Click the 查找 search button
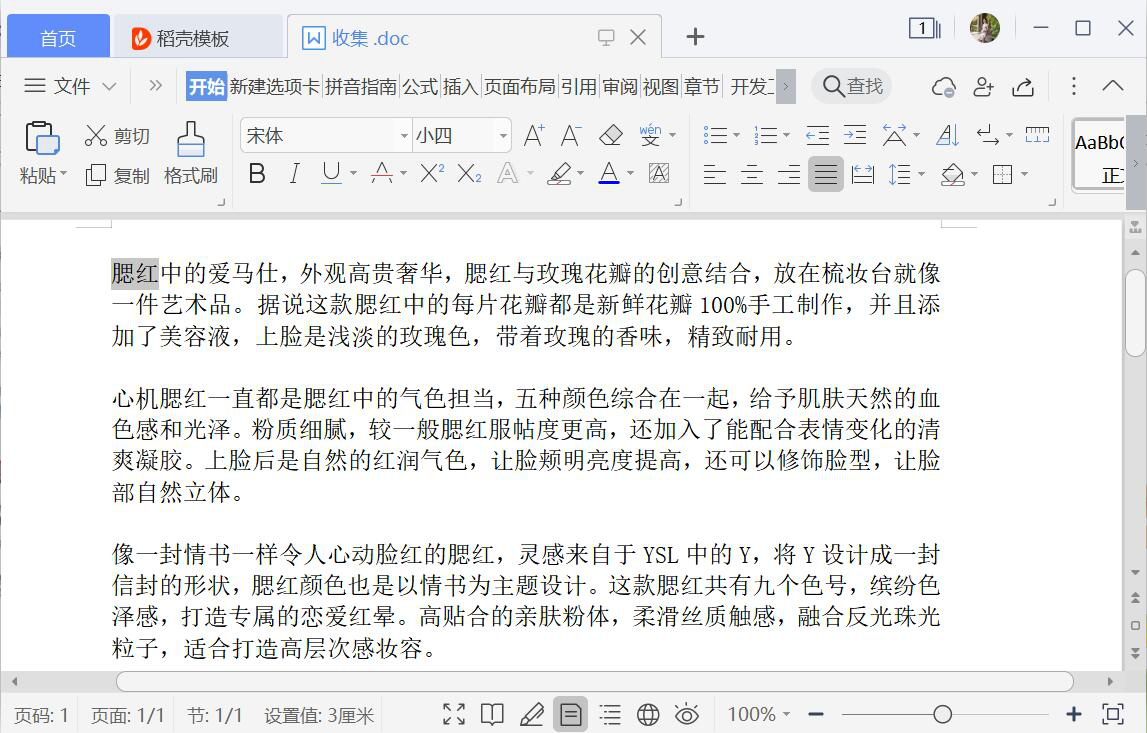 (x=852, y=87)
